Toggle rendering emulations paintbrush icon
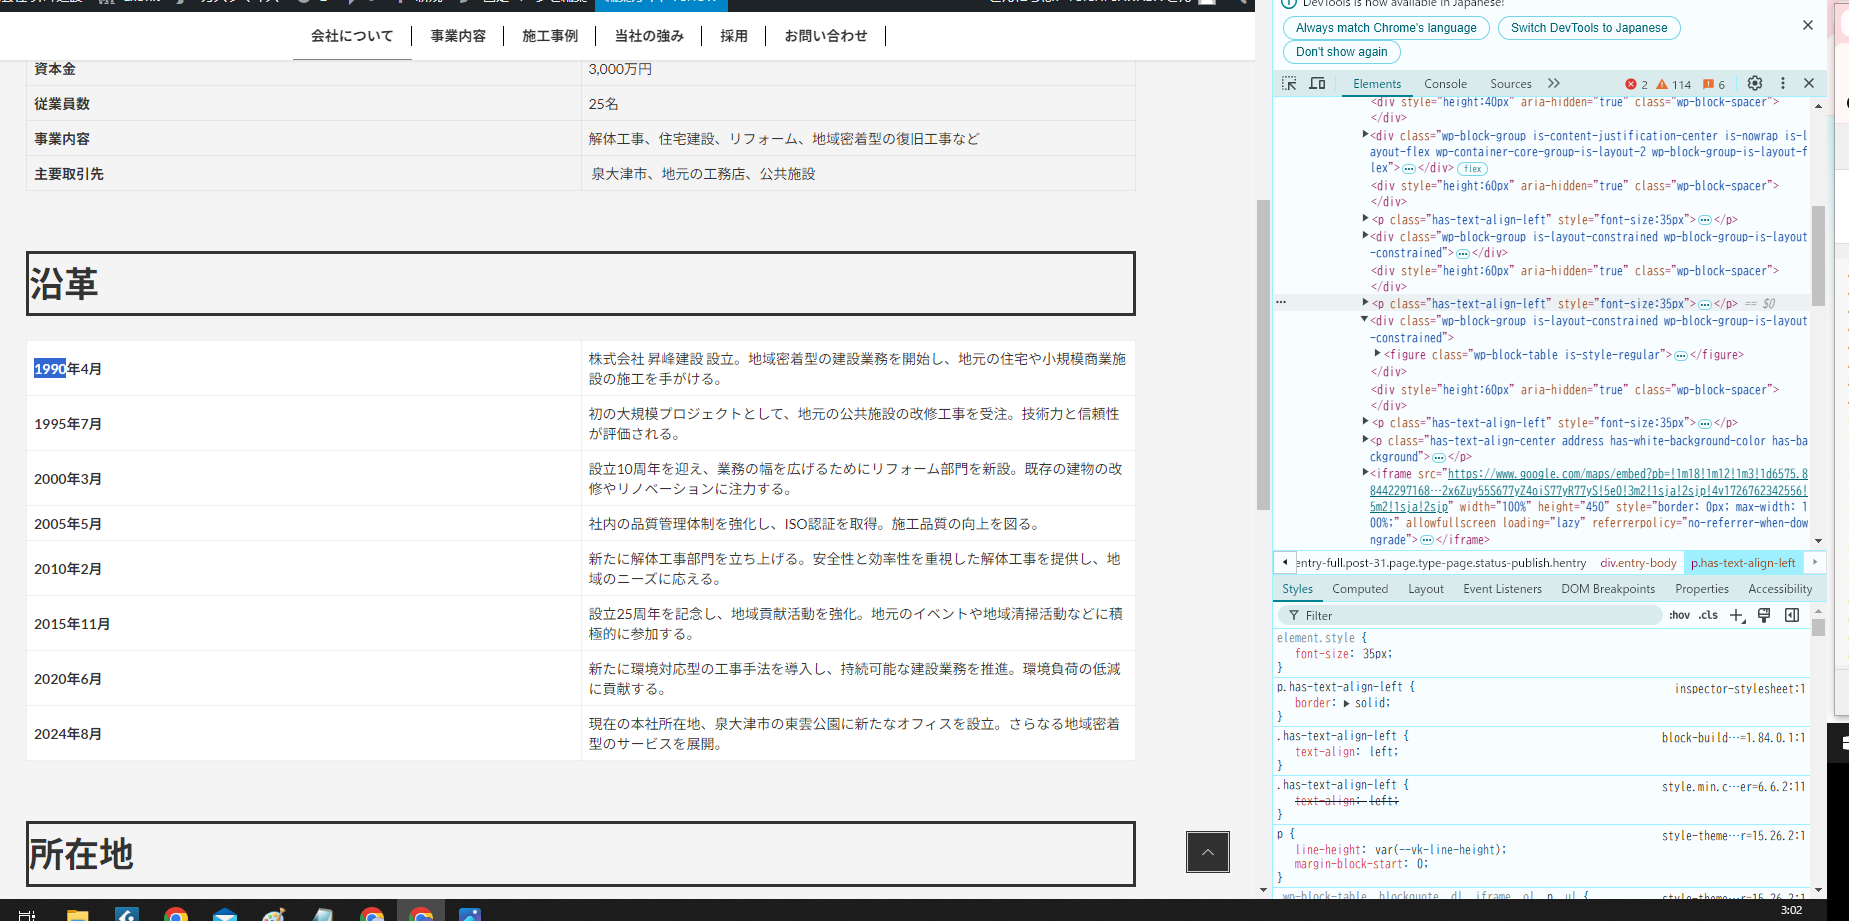 tap(1764, 616)
